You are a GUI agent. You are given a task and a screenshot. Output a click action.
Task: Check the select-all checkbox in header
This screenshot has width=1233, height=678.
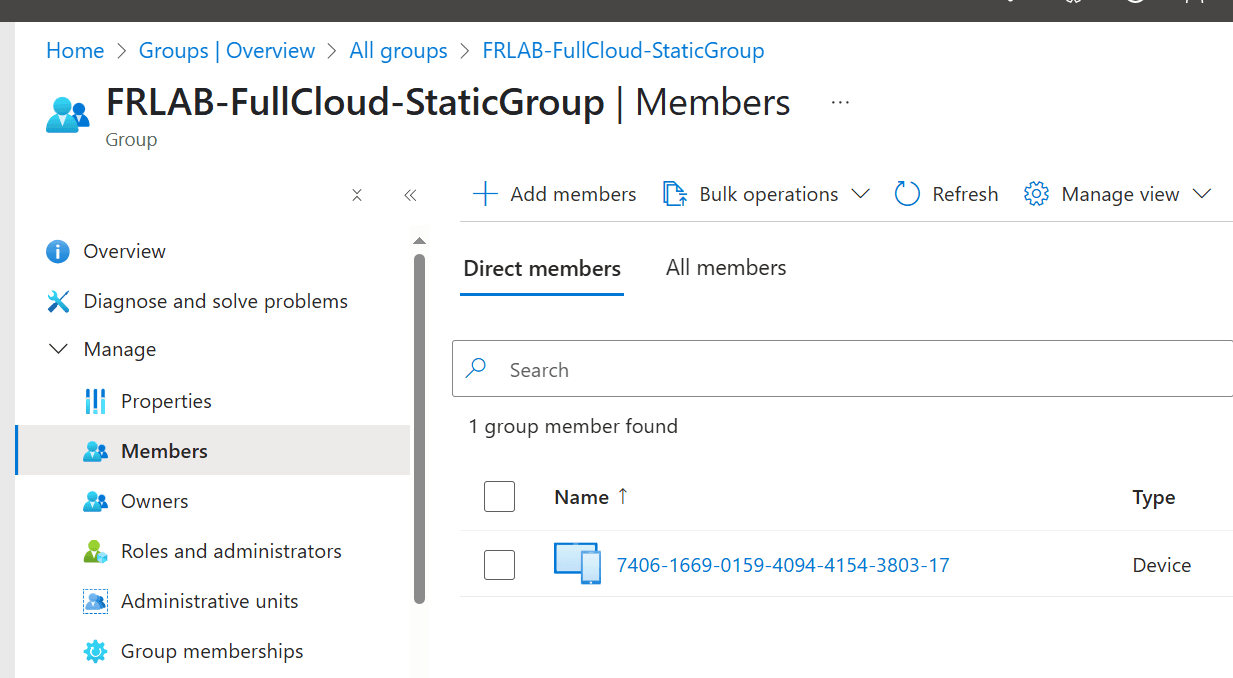(499, 497)
